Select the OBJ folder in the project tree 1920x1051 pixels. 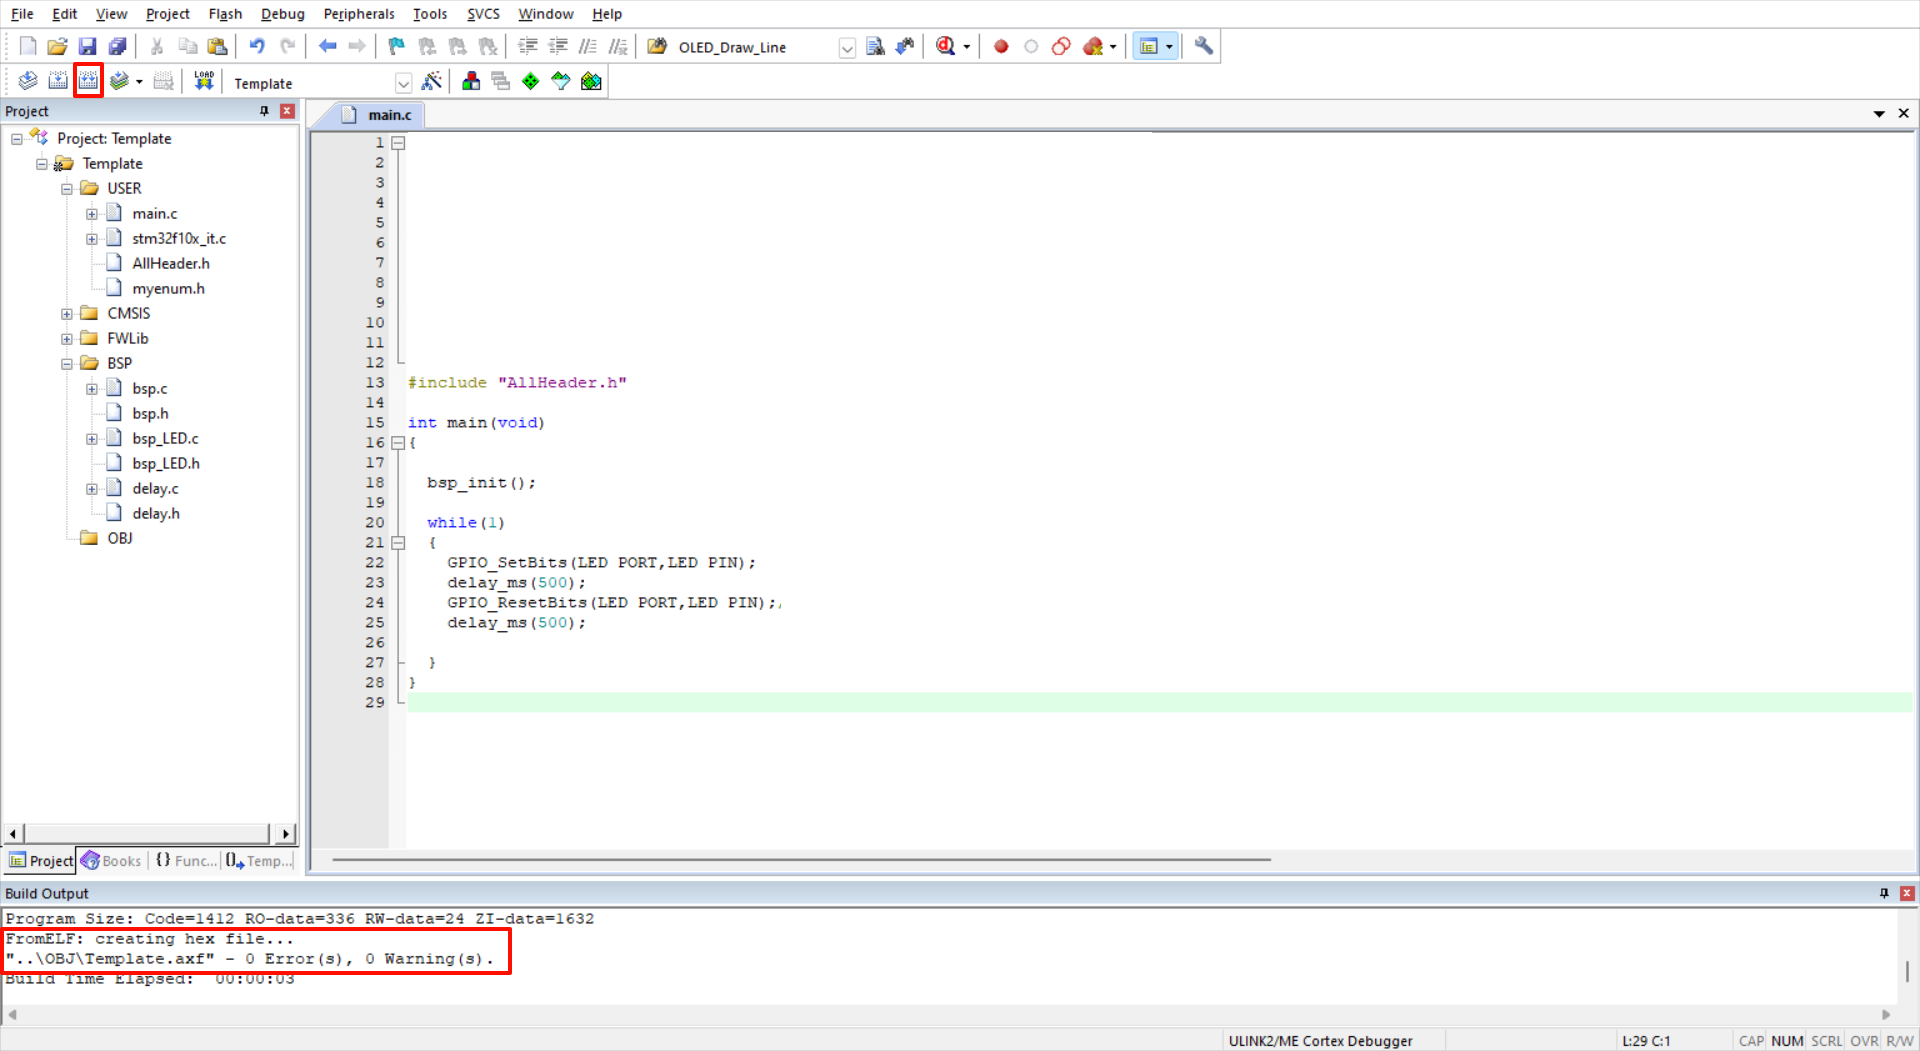pyautogui.click(x=120, y=539)
